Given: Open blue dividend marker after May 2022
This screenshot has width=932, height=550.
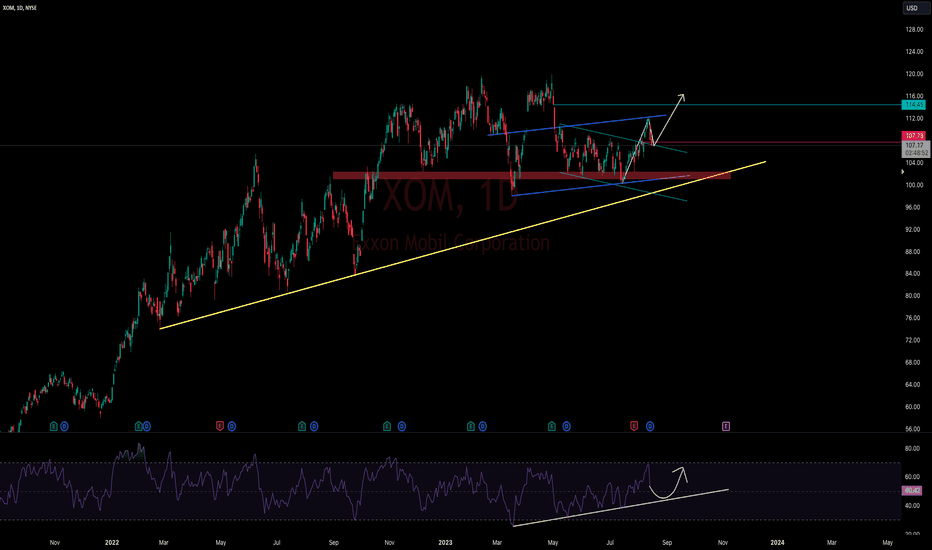Looking at the screenshot, I should pyautogui.click(x=232, y=426).
